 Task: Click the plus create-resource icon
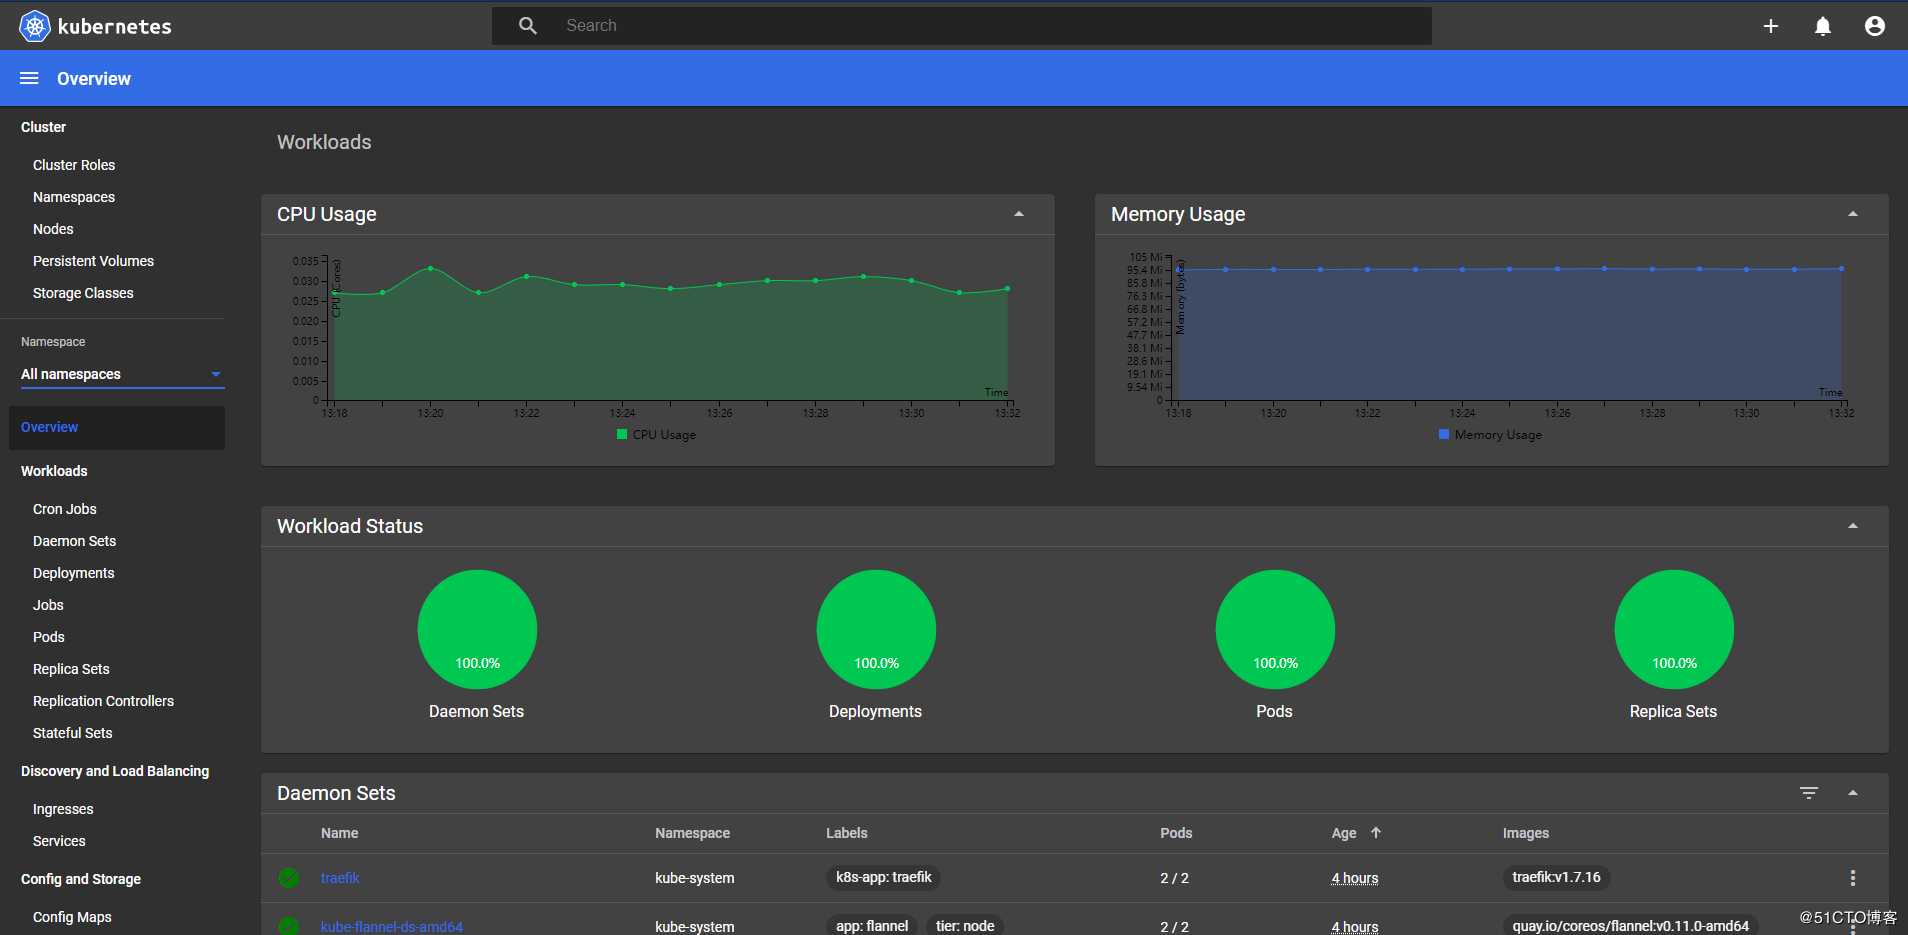point(1770,26)
